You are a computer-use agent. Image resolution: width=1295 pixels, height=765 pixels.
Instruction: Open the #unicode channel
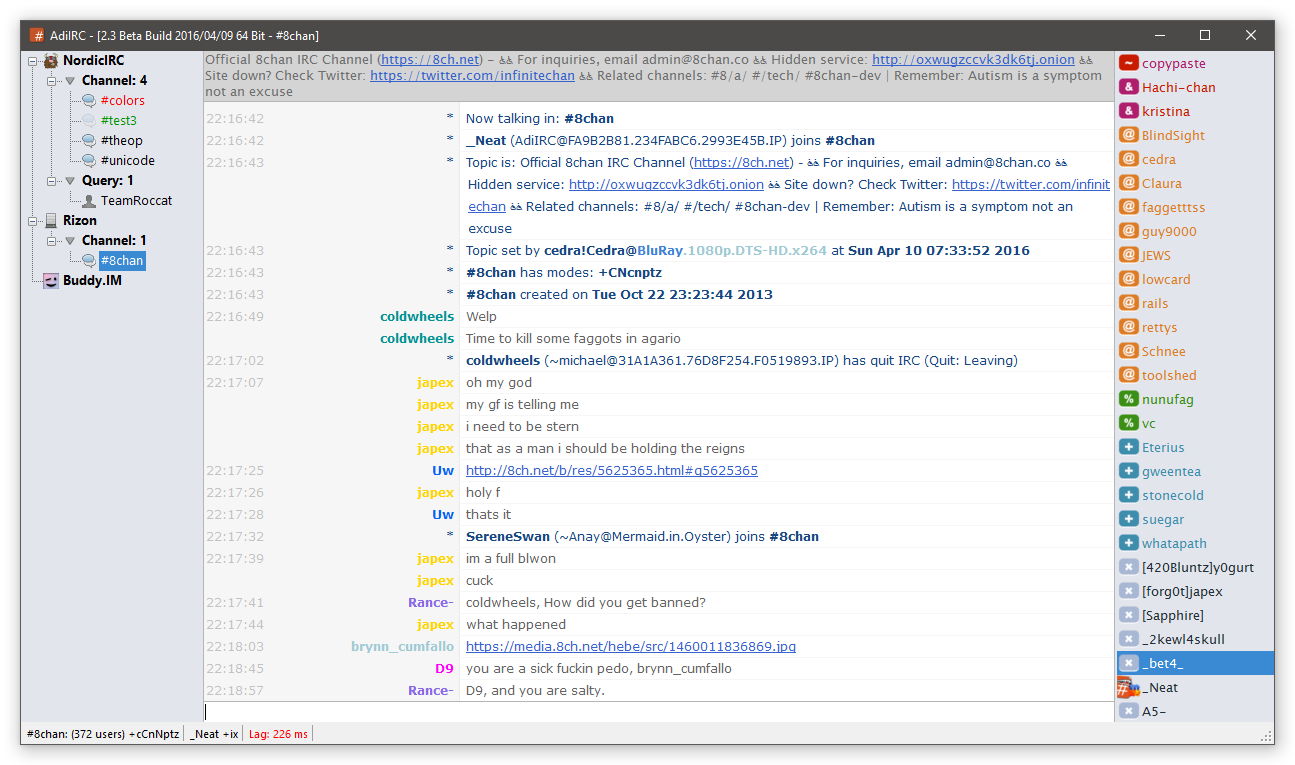pyautogui.click(x=127, y=160)
